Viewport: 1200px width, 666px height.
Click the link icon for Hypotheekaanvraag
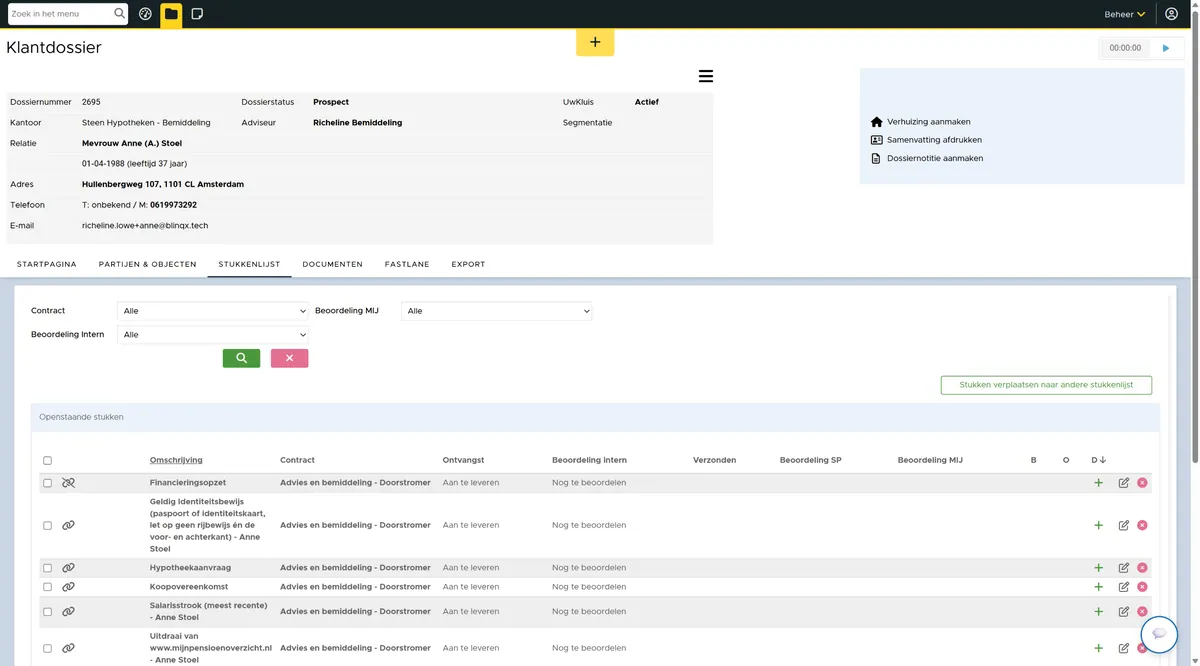pos(68,568)
